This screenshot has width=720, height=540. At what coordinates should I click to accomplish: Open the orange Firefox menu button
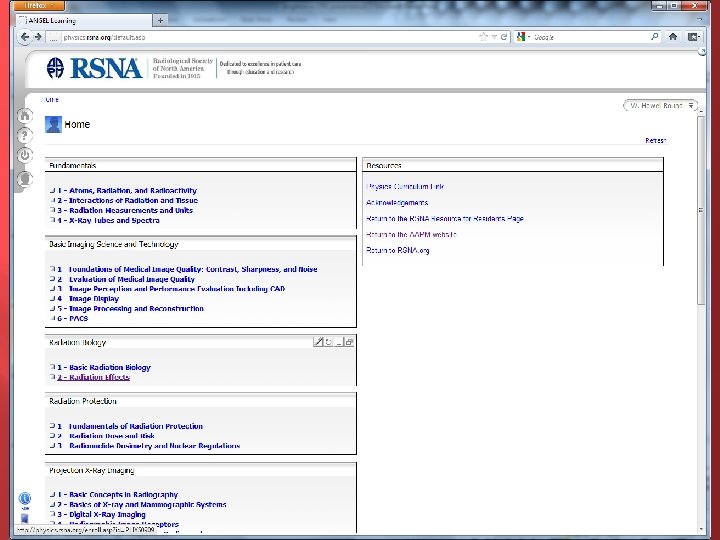click(x=39, y=6)
